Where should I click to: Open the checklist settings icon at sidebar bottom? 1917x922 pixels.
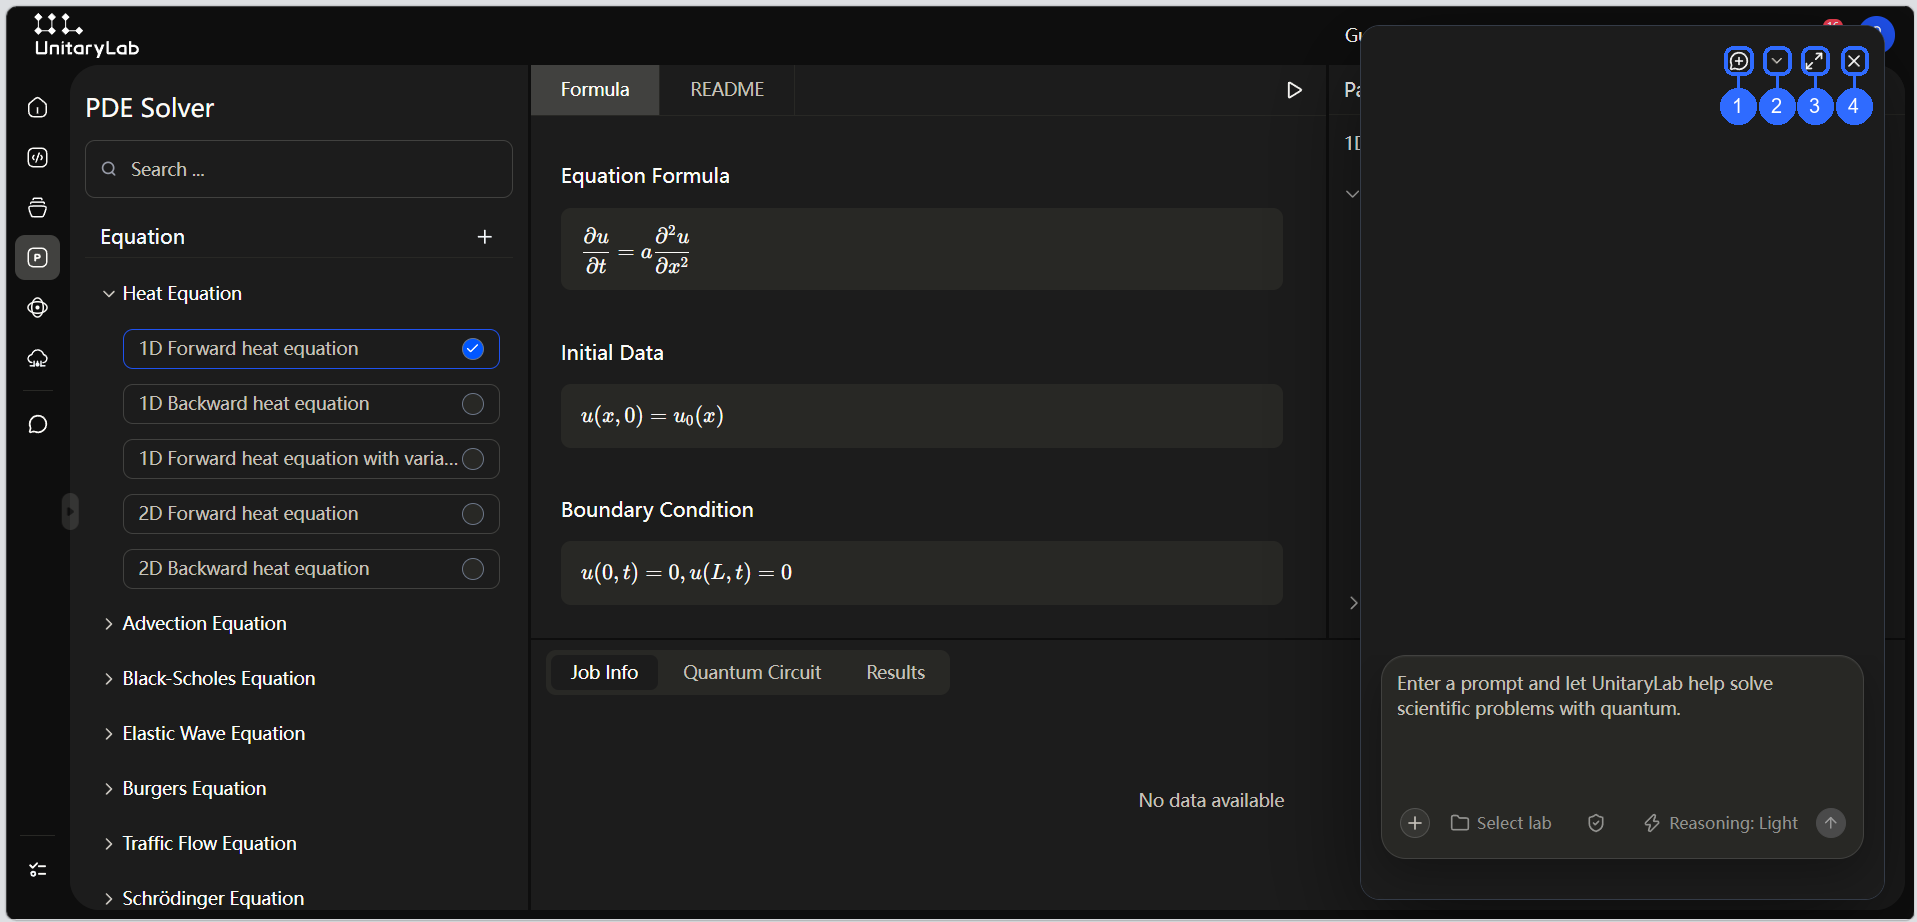click(x=37, y=870)
